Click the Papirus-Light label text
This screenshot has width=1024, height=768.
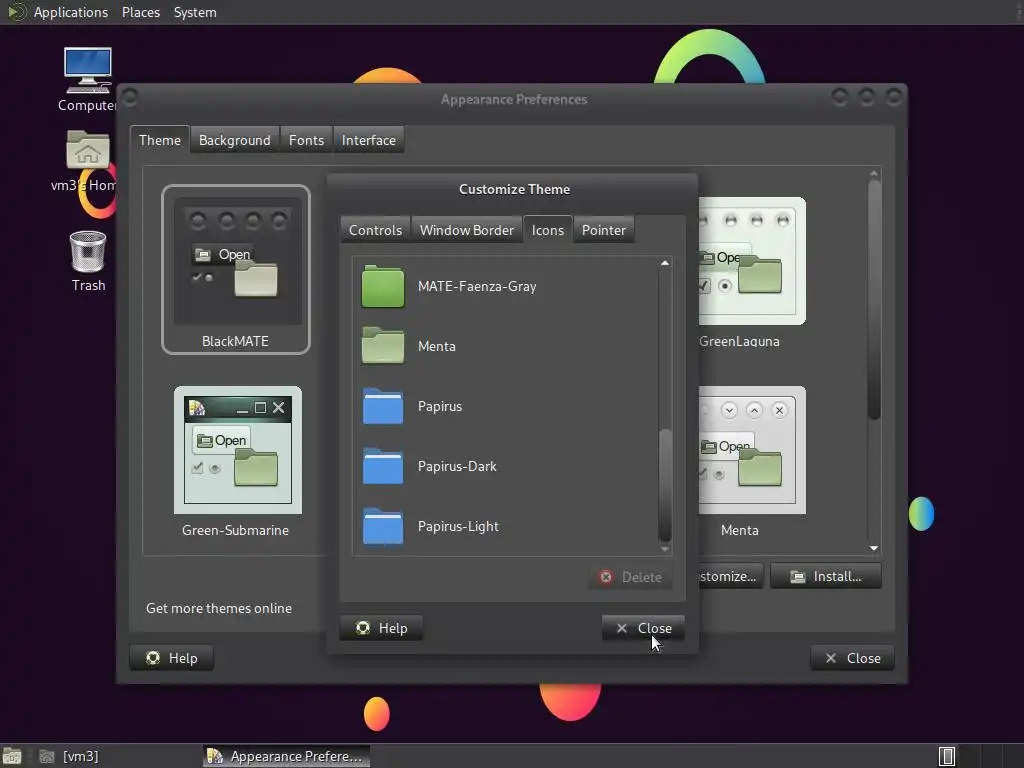tap(458, 526)
